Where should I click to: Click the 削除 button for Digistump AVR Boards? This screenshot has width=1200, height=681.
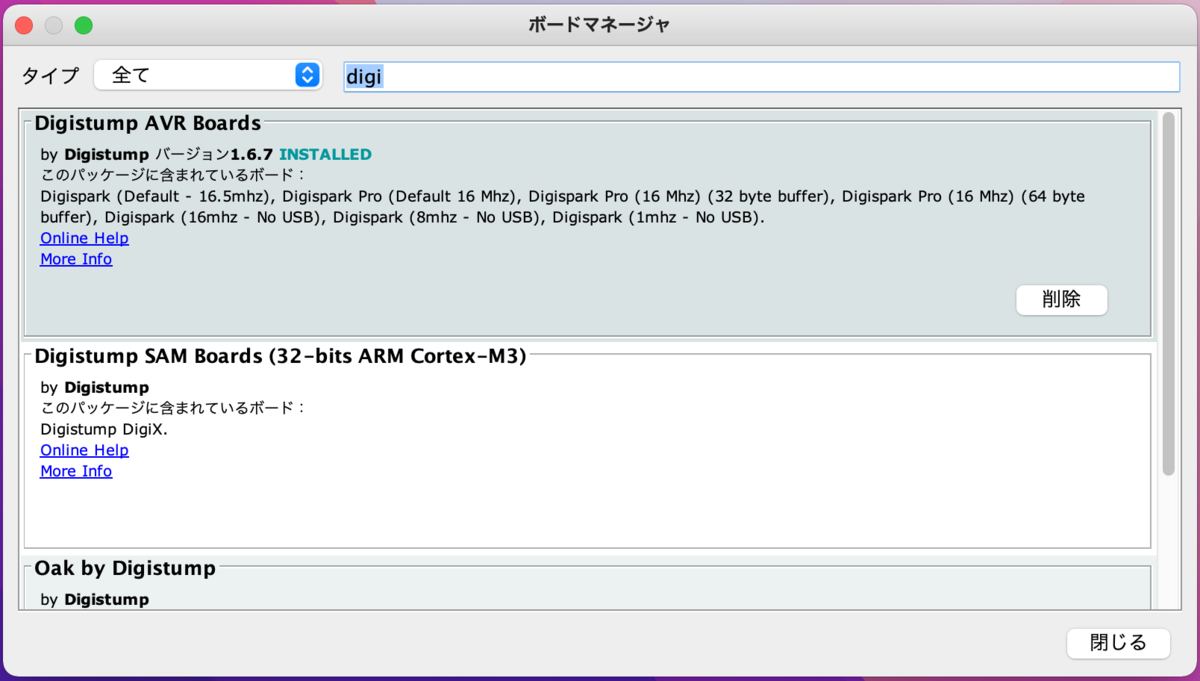coord(1061,299)
